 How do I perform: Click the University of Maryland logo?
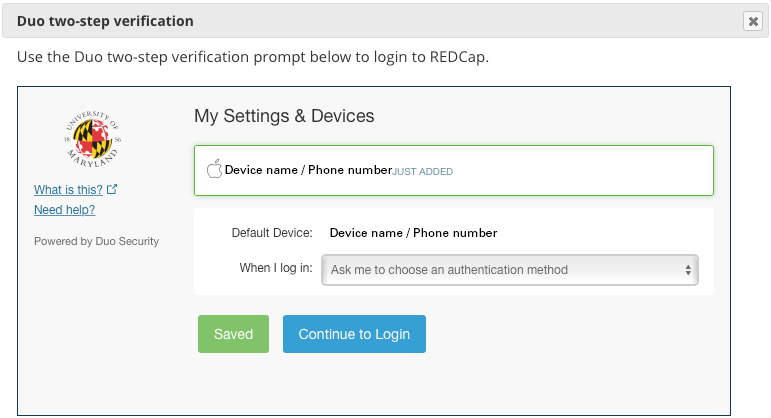pyautogui.click(x=92, y=139)
